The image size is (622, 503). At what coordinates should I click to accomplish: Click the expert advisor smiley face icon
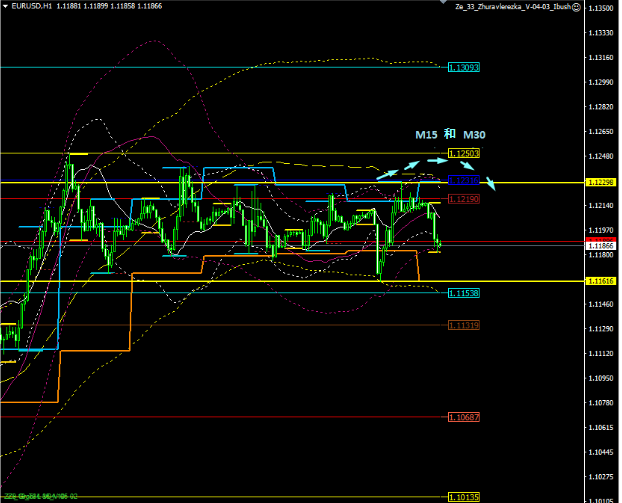click(578, 6)
